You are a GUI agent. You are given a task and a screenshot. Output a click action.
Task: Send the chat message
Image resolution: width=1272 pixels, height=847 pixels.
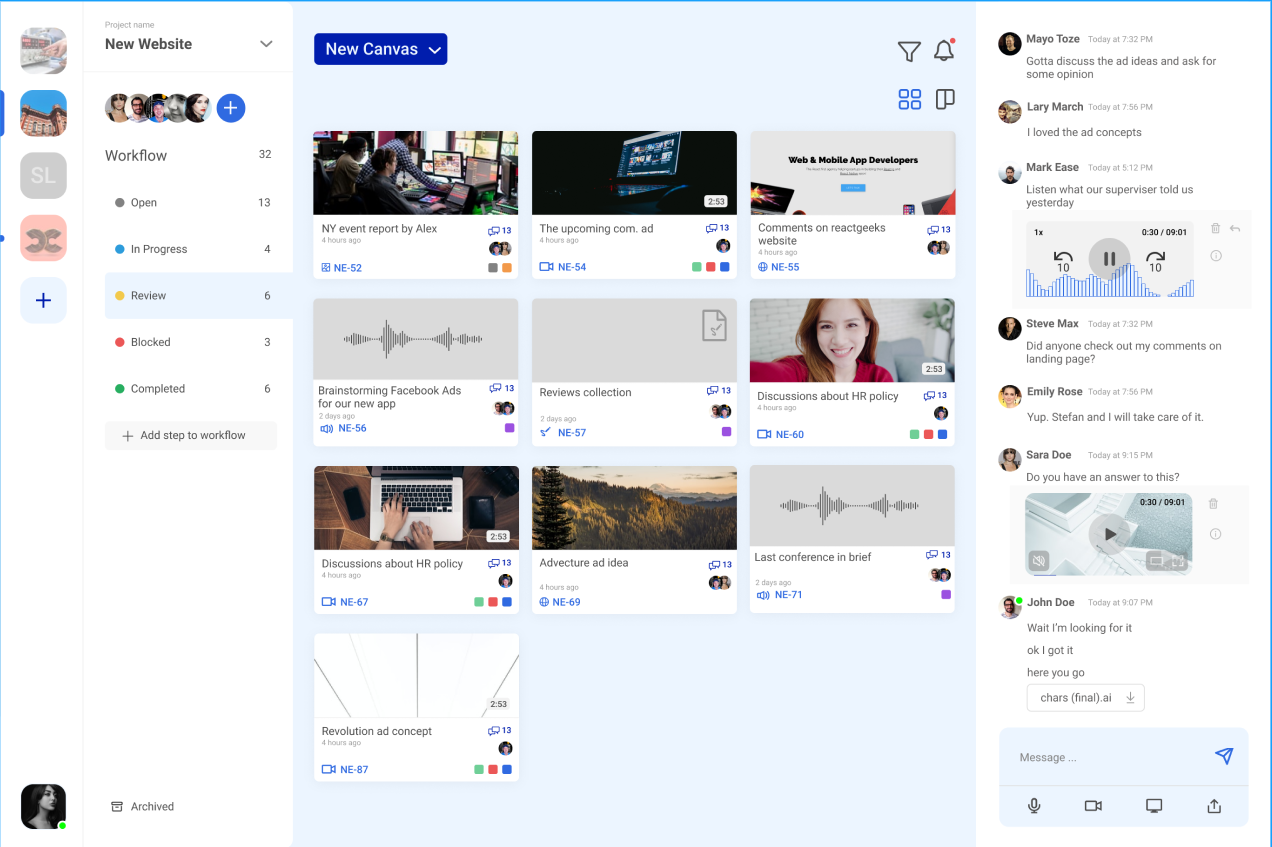click(1224, 756)
